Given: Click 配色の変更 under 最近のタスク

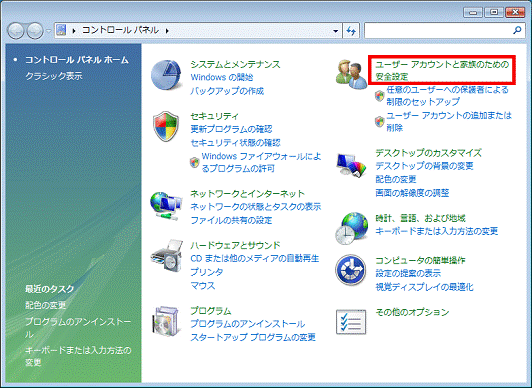Looking at the screenshot, I should point(45,305).
